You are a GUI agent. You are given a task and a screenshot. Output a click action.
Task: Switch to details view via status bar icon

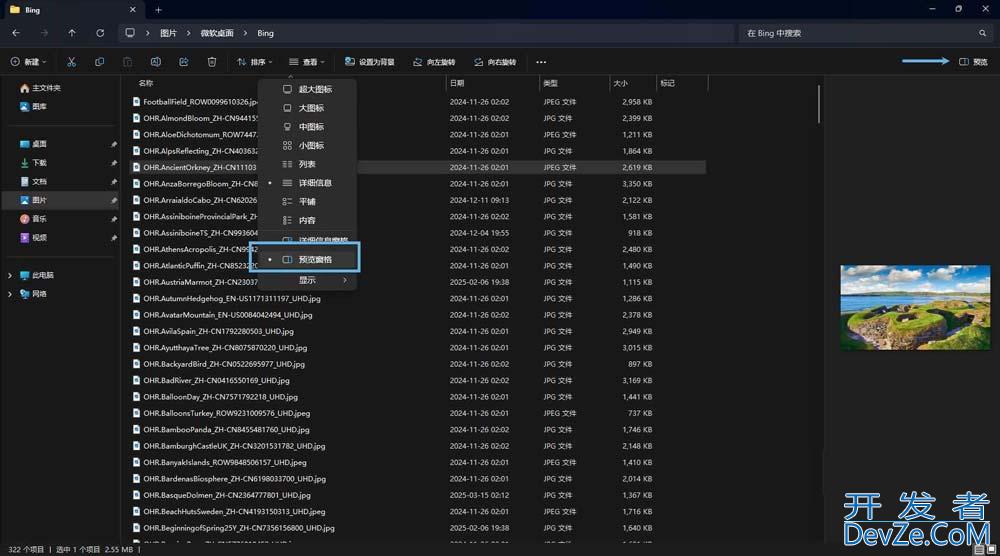[979, 550]
